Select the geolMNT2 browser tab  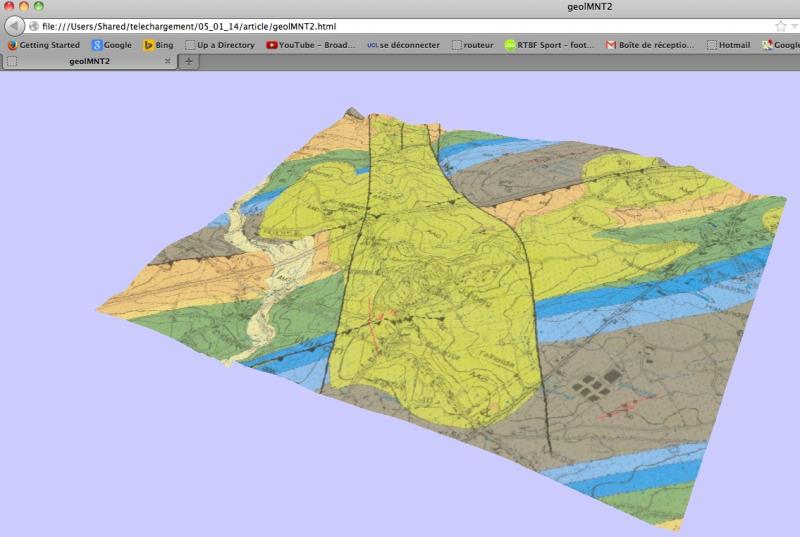click(x=90, y=61)
